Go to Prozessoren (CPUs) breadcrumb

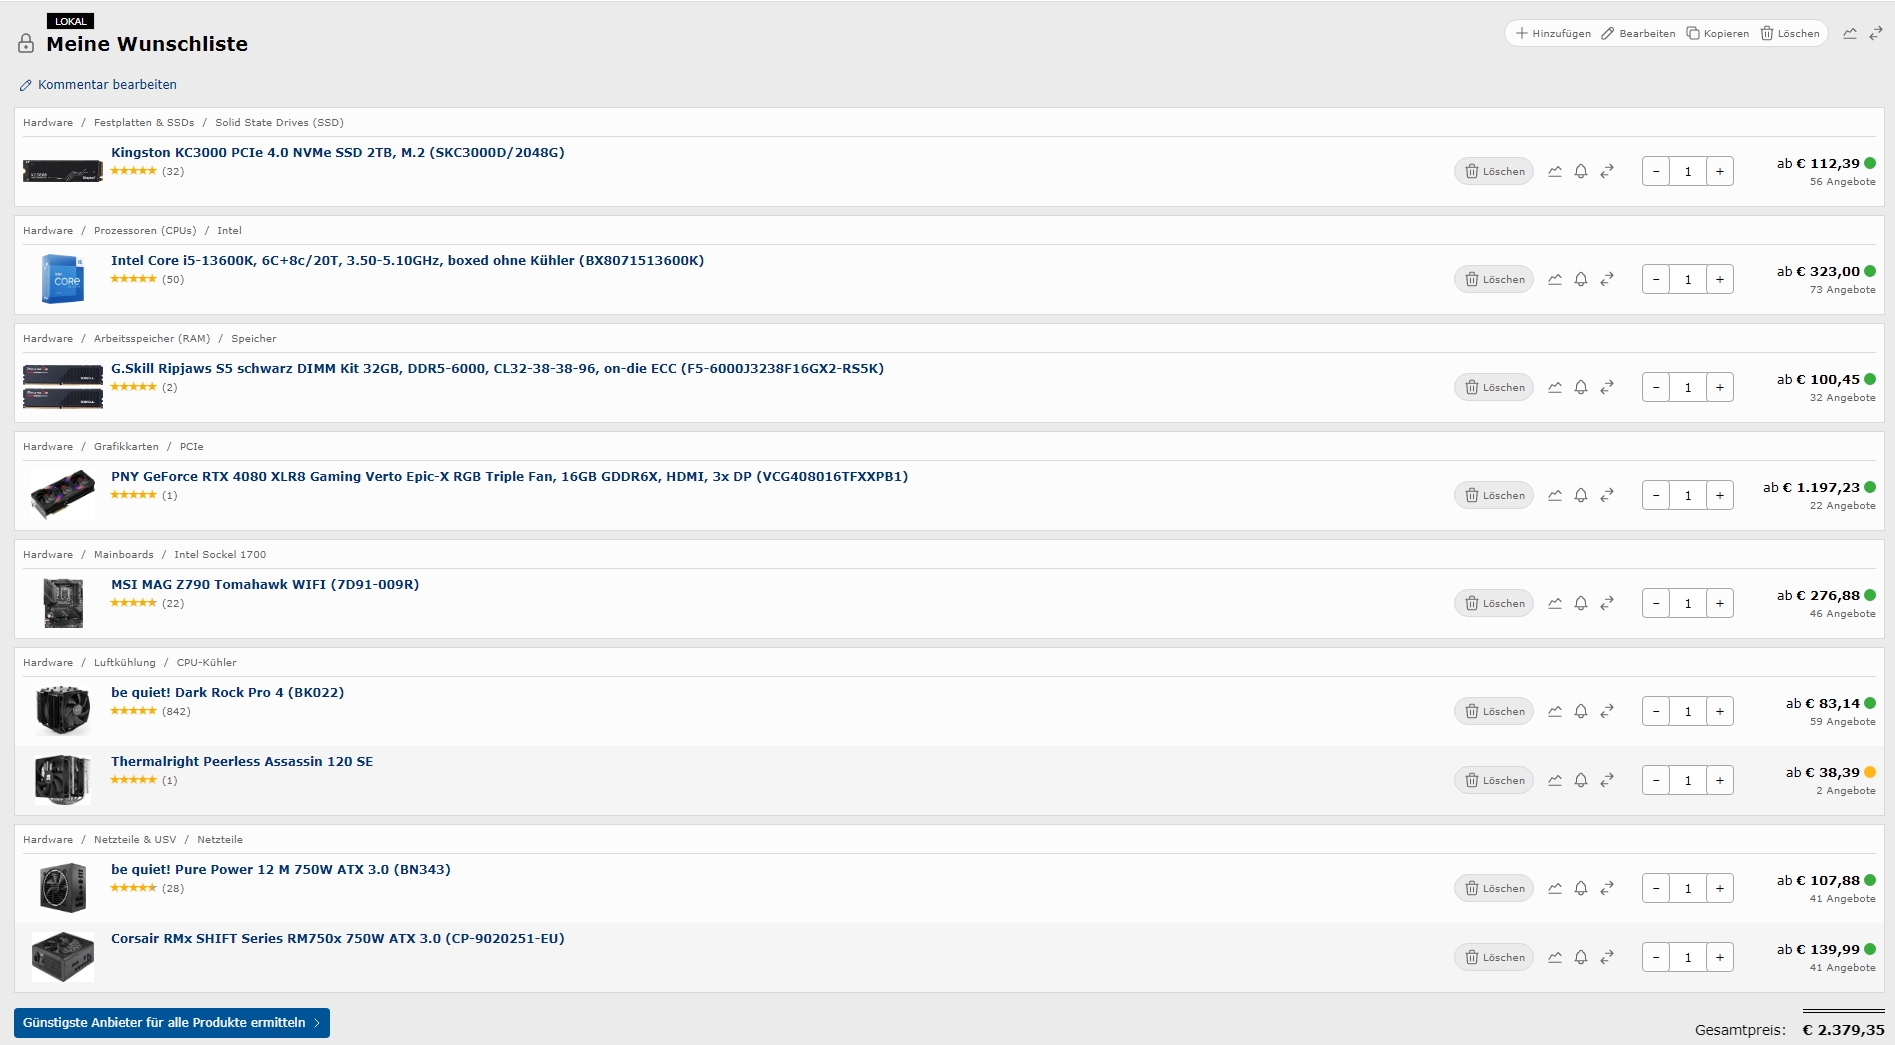pyautogui.click(x=145, y=231)
